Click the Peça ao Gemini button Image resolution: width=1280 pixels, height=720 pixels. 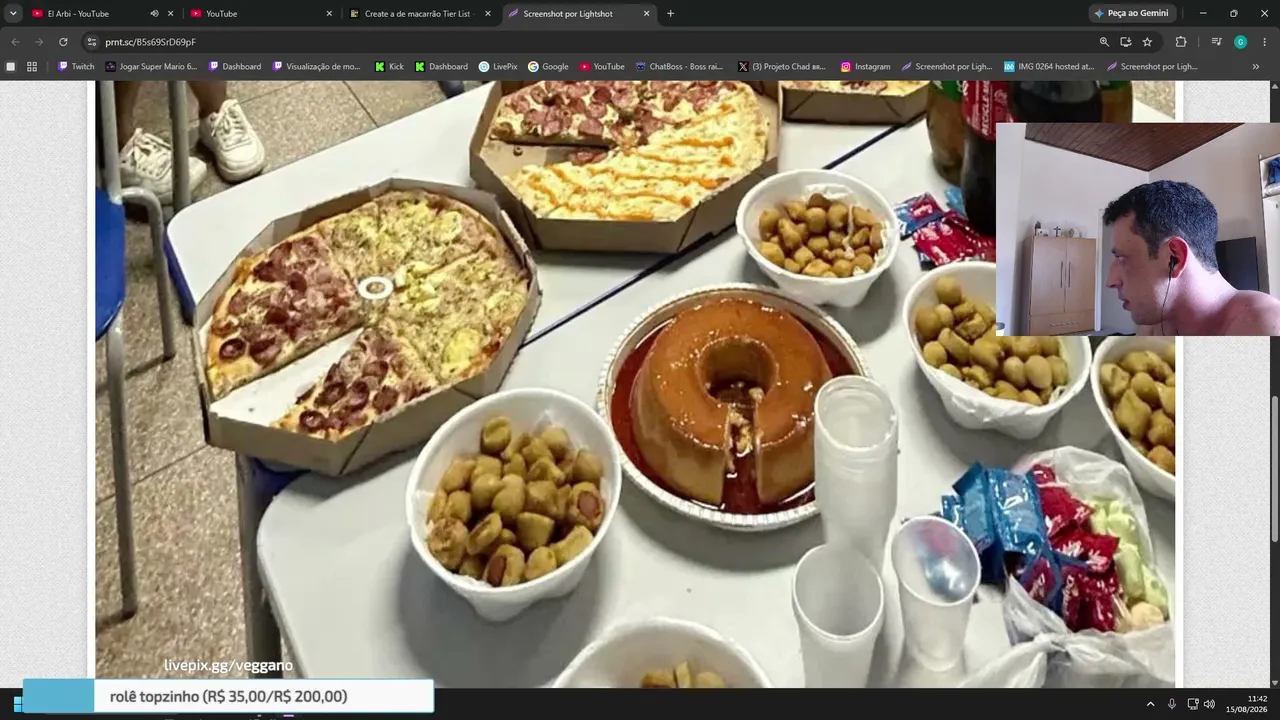point(1131,14)
